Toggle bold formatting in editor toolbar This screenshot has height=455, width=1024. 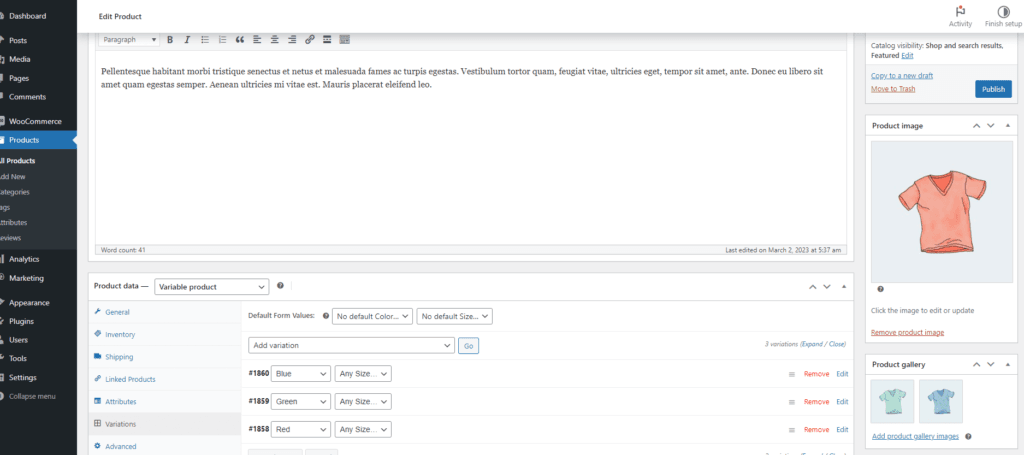pyautogui.click(x=170, y=40)
